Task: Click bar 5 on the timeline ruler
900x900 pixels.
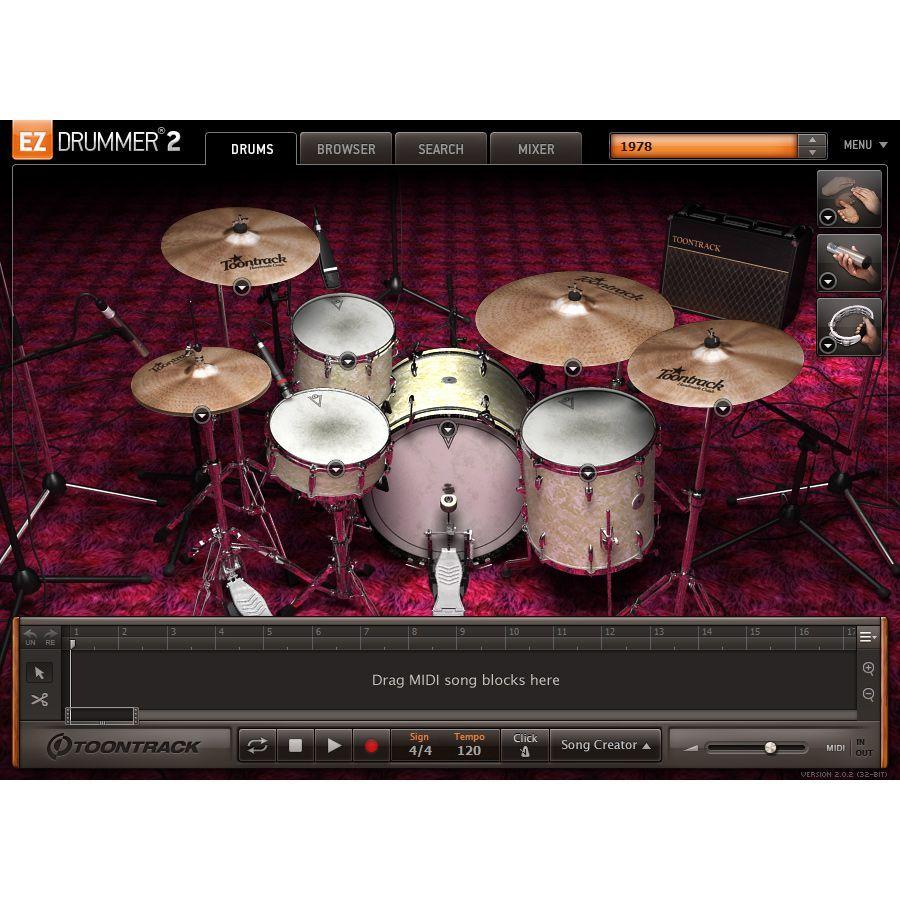Action: (x=269, y=632)
